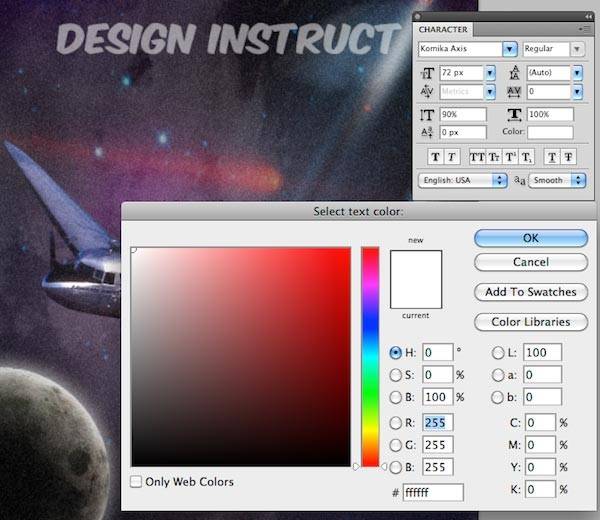Image resolution: width=600 pixels, height=520 pixels.
Task: Open the Character panel flyout menu
Action: tap(586, 29)
